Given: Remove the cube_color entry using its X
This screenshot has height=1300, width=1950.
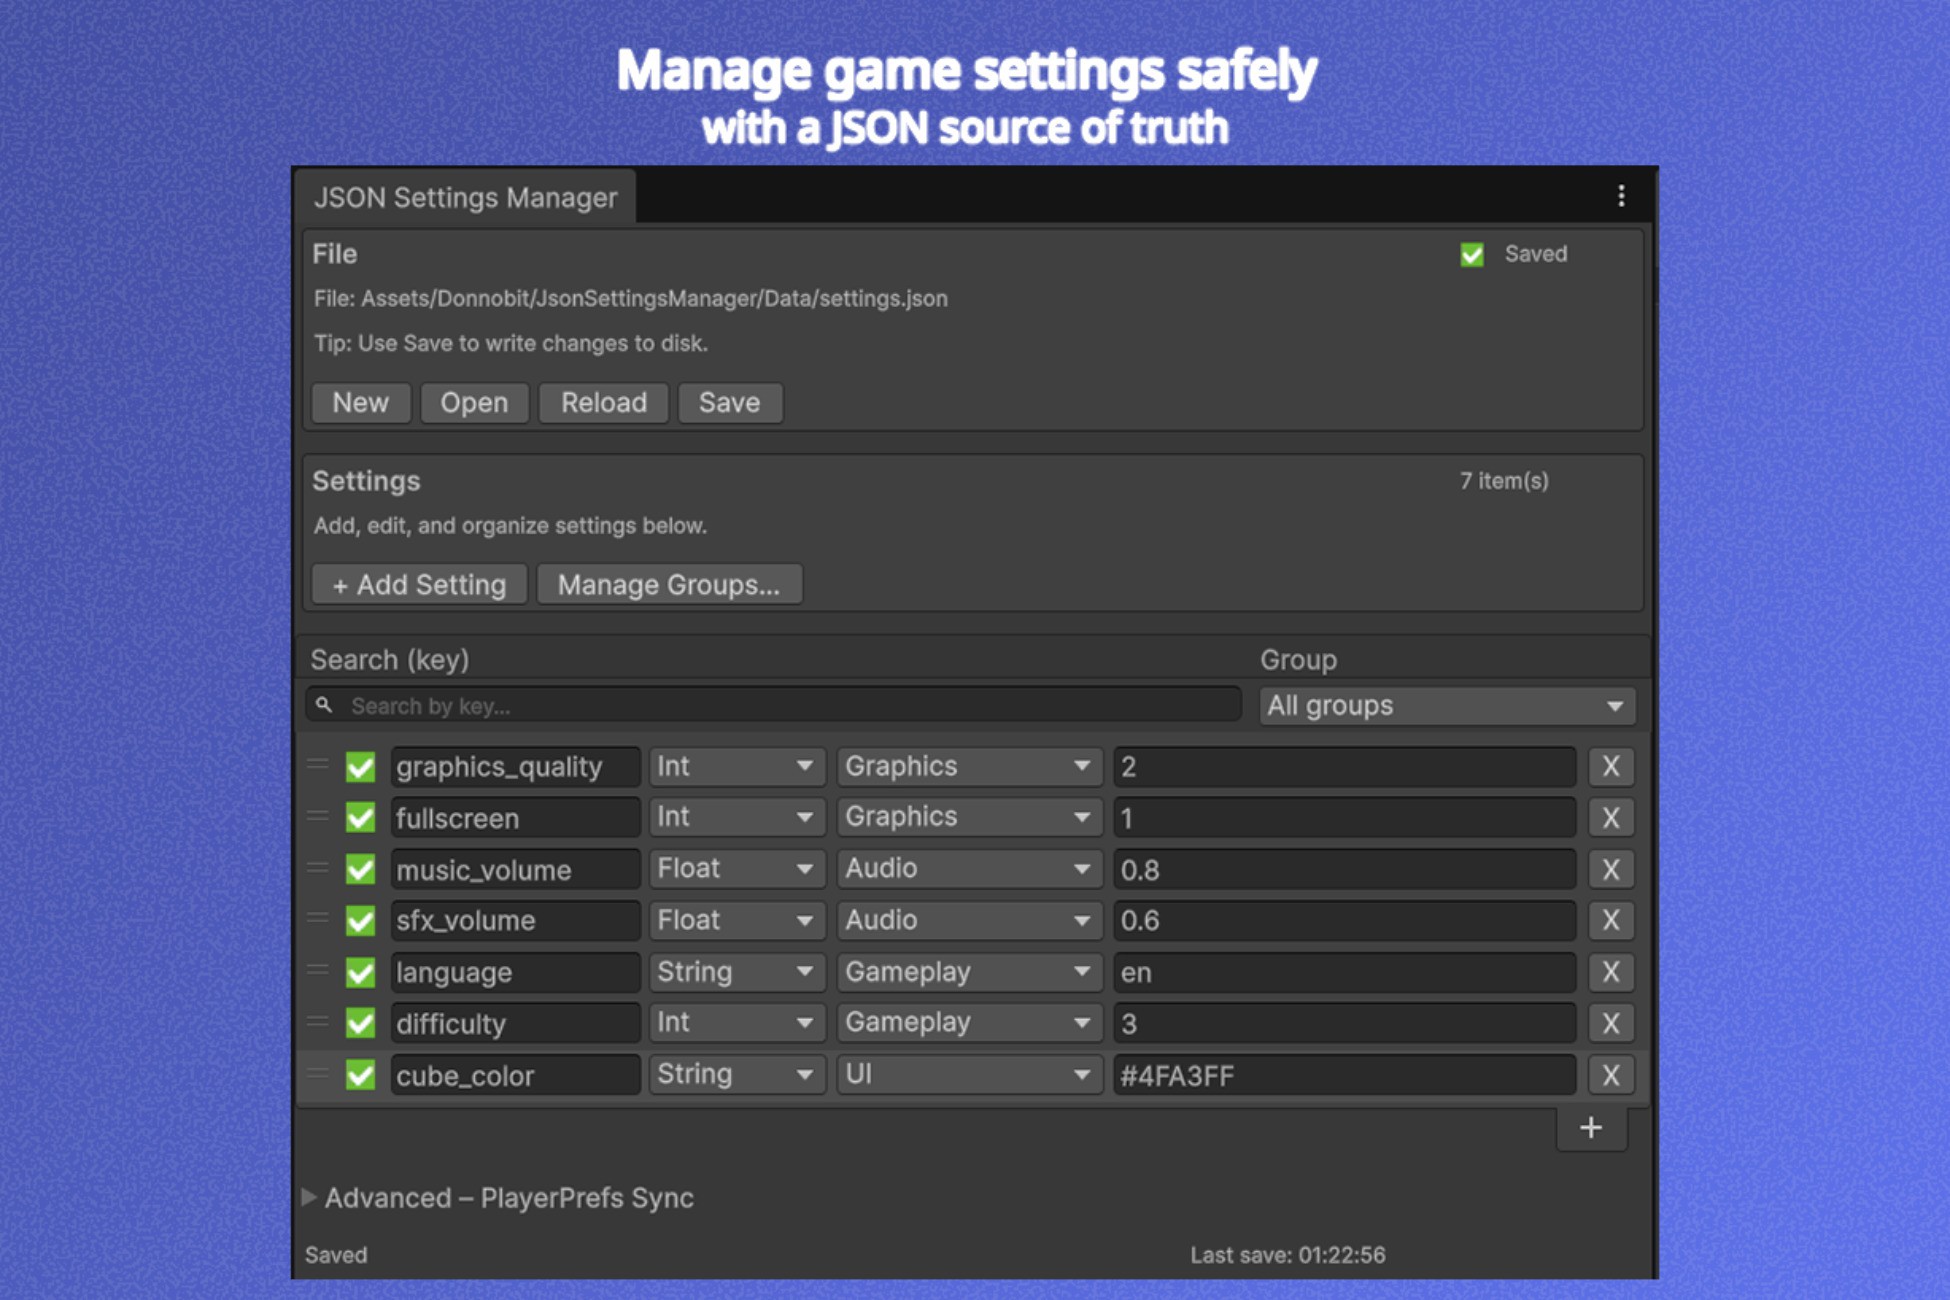Looking at the screenshot, I should coord(1611,1074).
